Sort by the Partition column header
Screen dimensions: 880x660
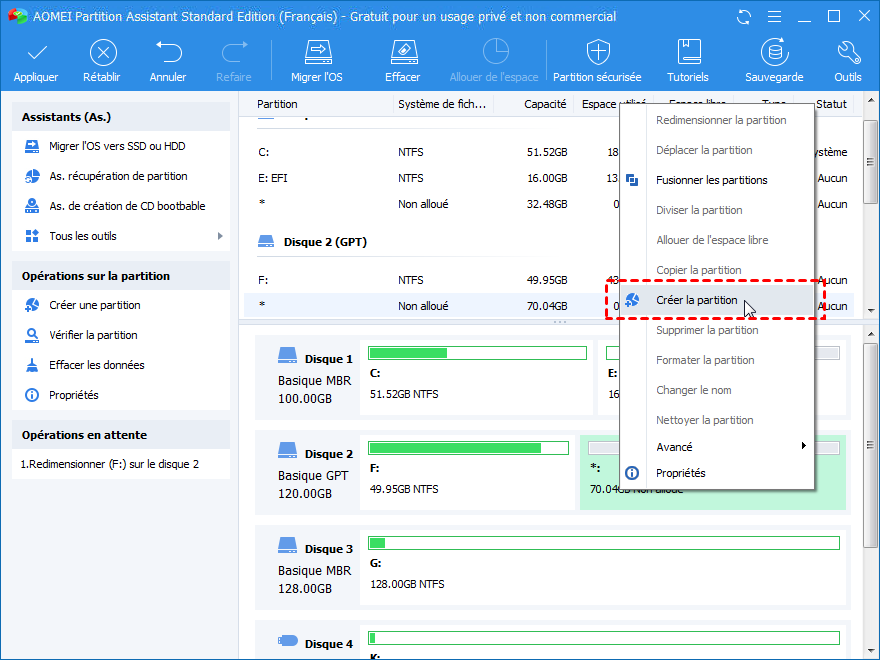click(x=277, y=104)
